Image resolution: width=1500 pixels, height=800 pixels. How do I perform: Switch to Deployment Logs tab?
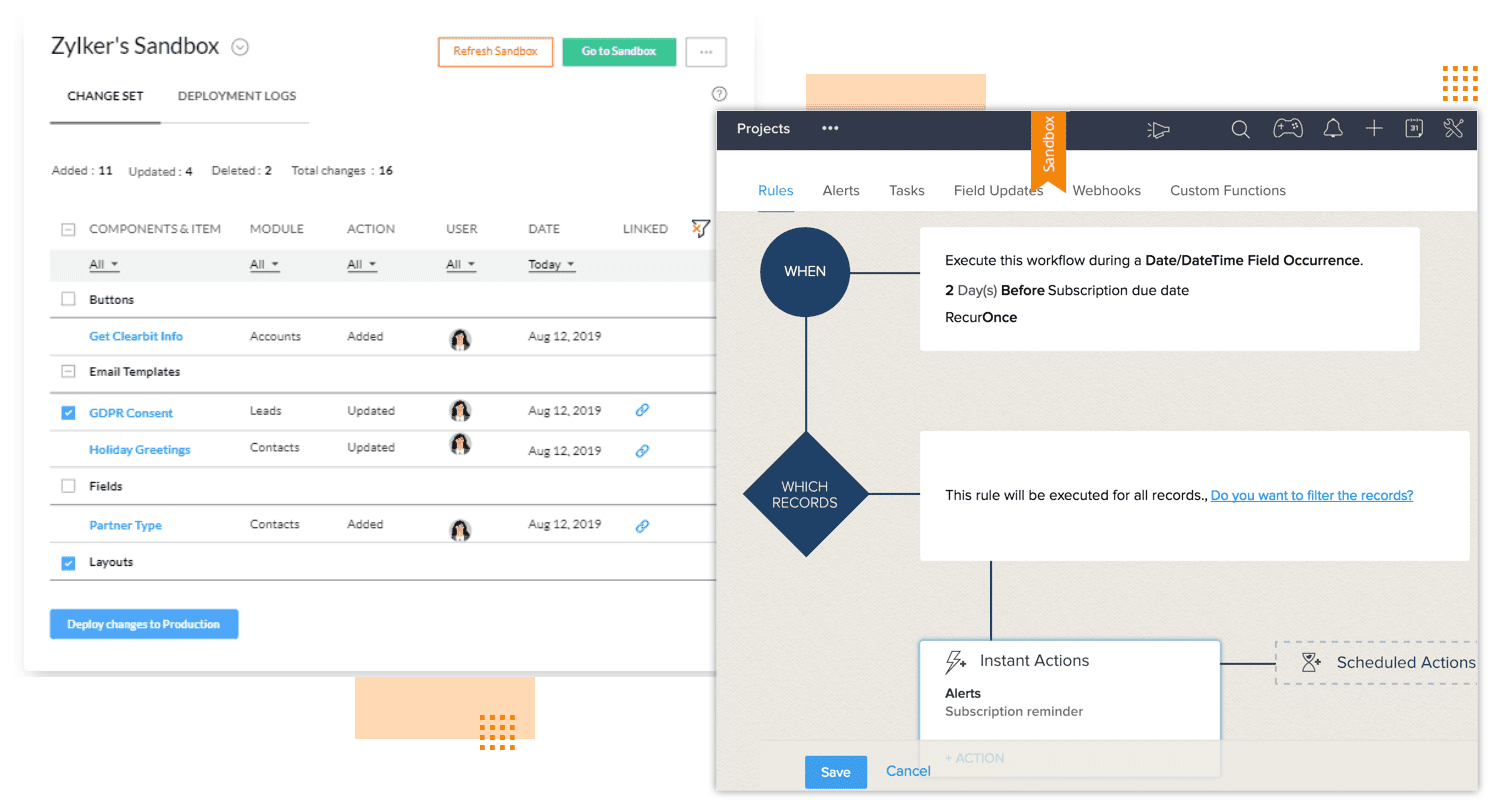tap(237, 96)
